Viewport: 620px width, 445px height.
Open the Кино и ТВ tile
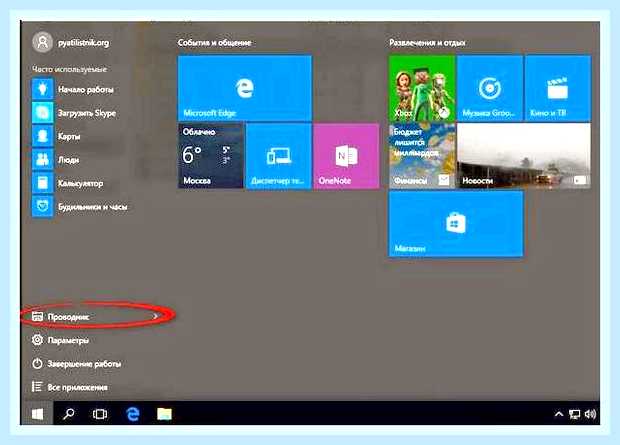(558, 88)
